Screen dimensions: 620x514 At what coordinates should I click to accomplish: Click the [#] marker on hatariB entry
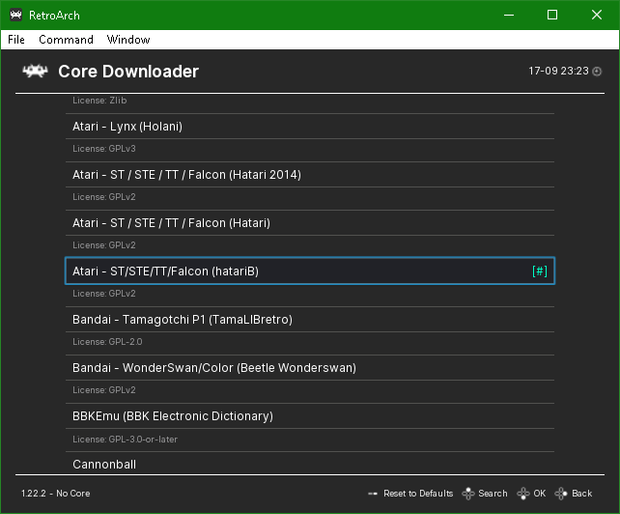540,271
